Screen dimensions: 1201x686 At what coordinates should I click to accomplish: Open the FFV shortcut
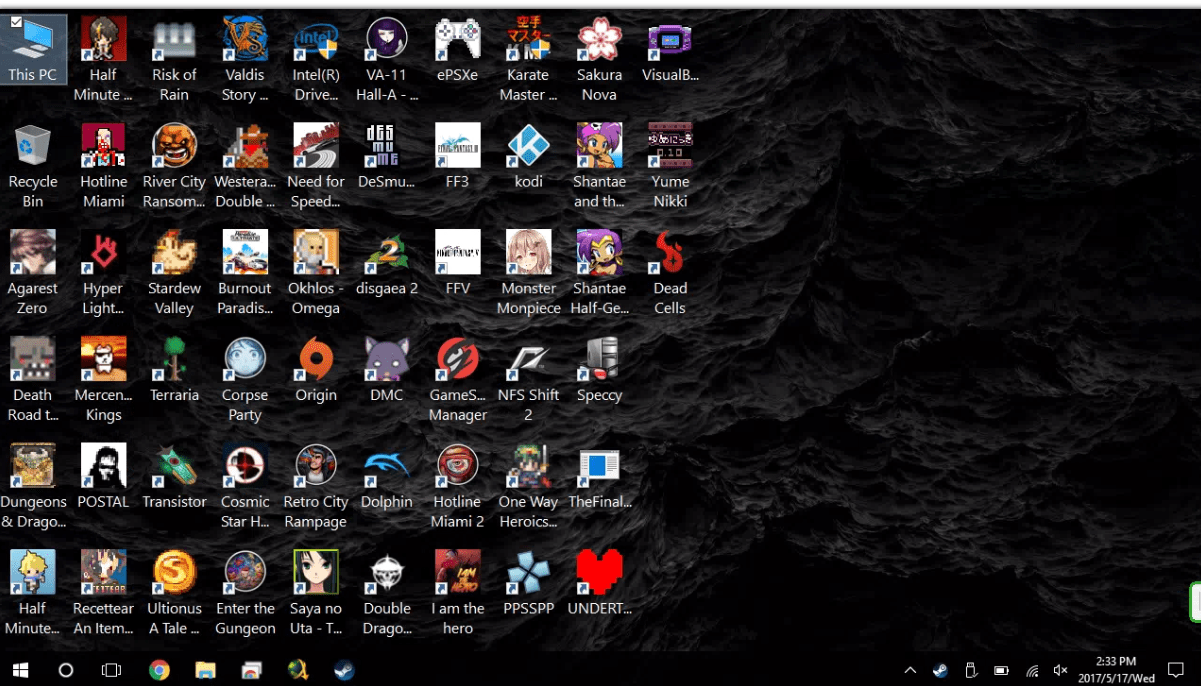coord(458,252)
